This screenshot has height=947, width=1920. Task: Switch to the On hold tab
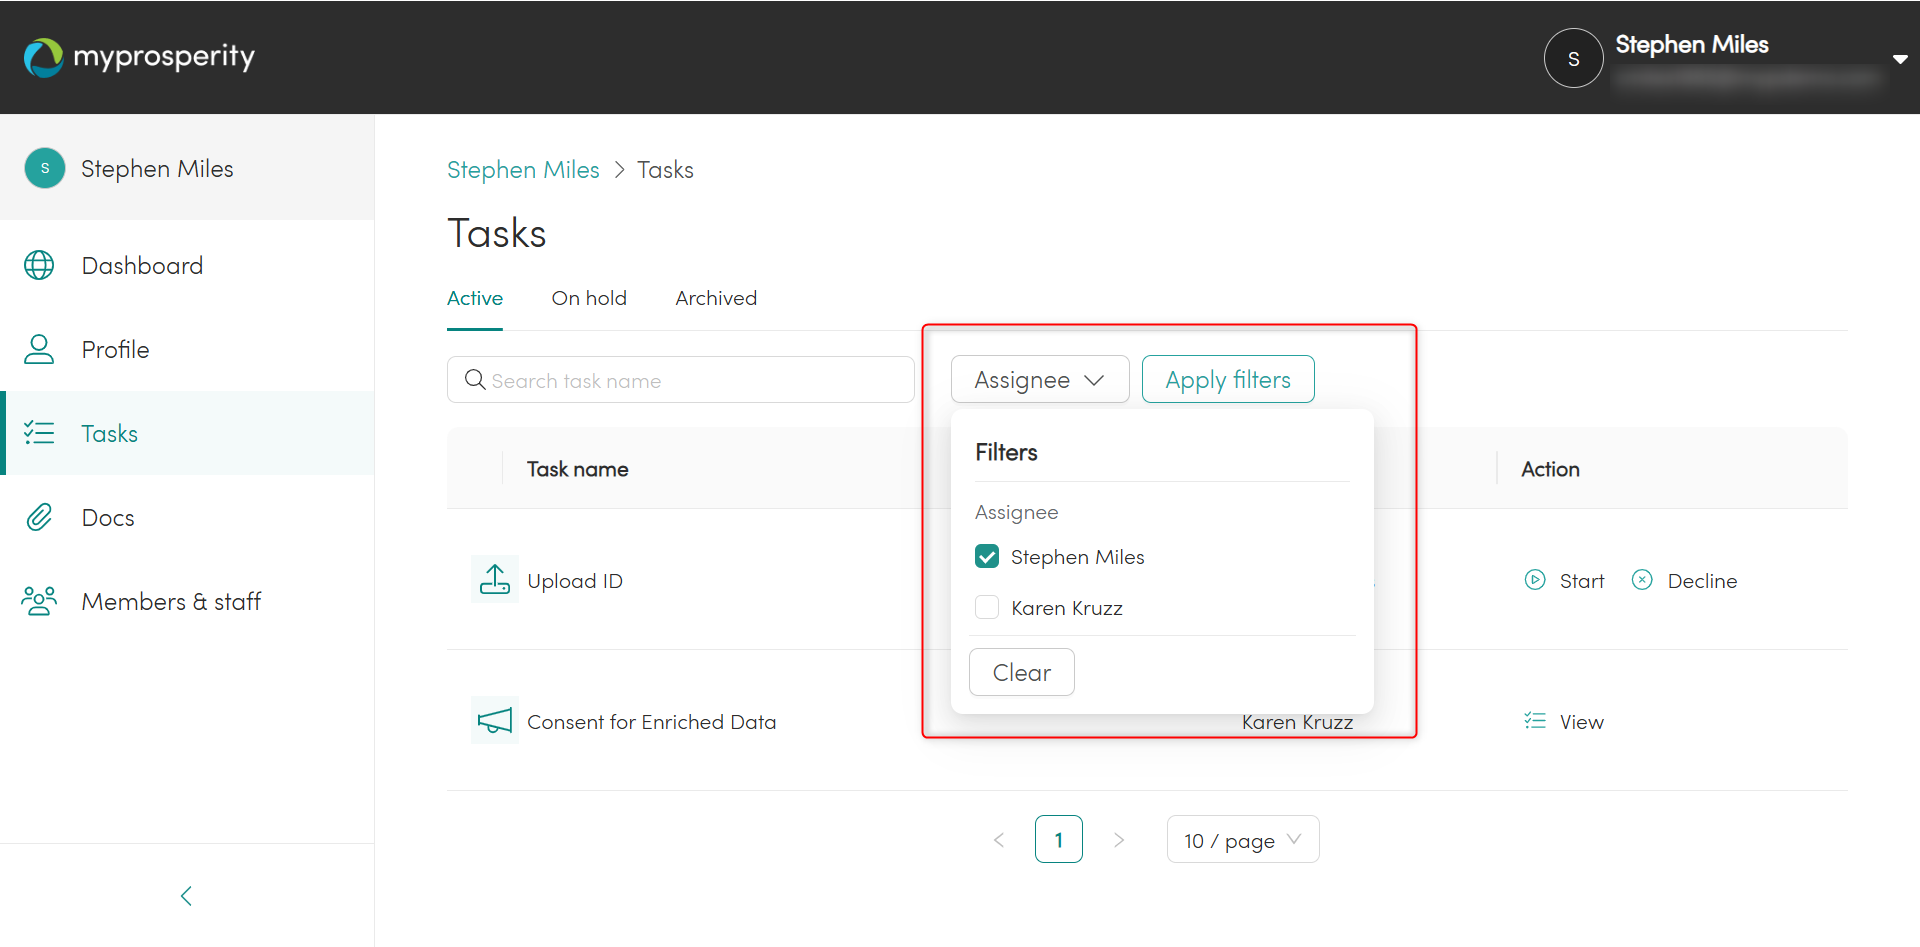(x=589, y=298)
